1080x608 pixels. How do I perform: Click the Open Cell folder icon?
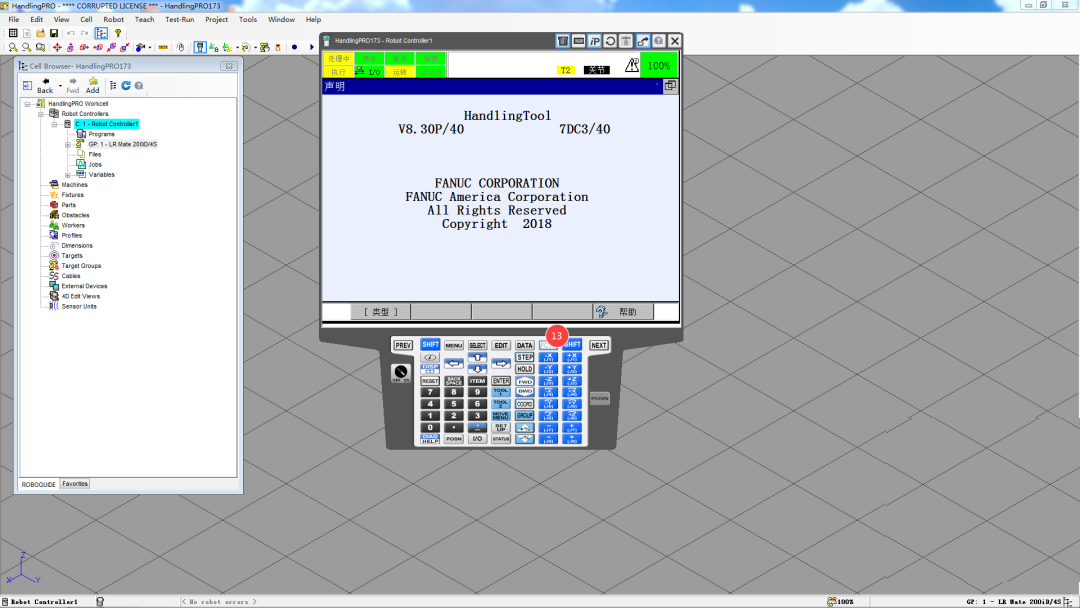click(41, 33)
